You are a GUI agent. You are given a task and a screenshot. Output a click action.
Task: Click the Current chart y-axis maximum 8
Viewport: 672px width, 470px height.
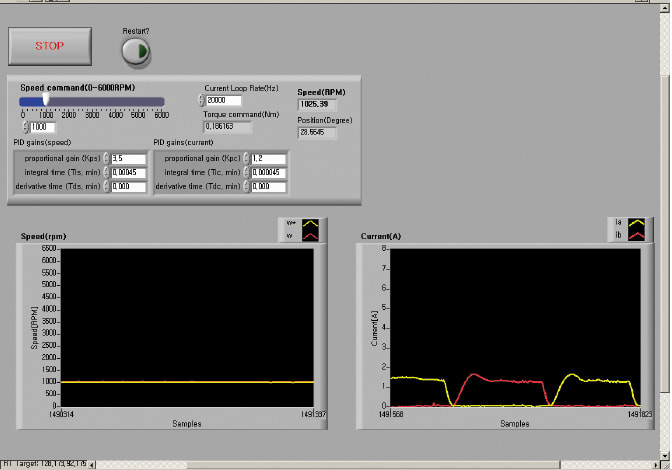(384, 248)
